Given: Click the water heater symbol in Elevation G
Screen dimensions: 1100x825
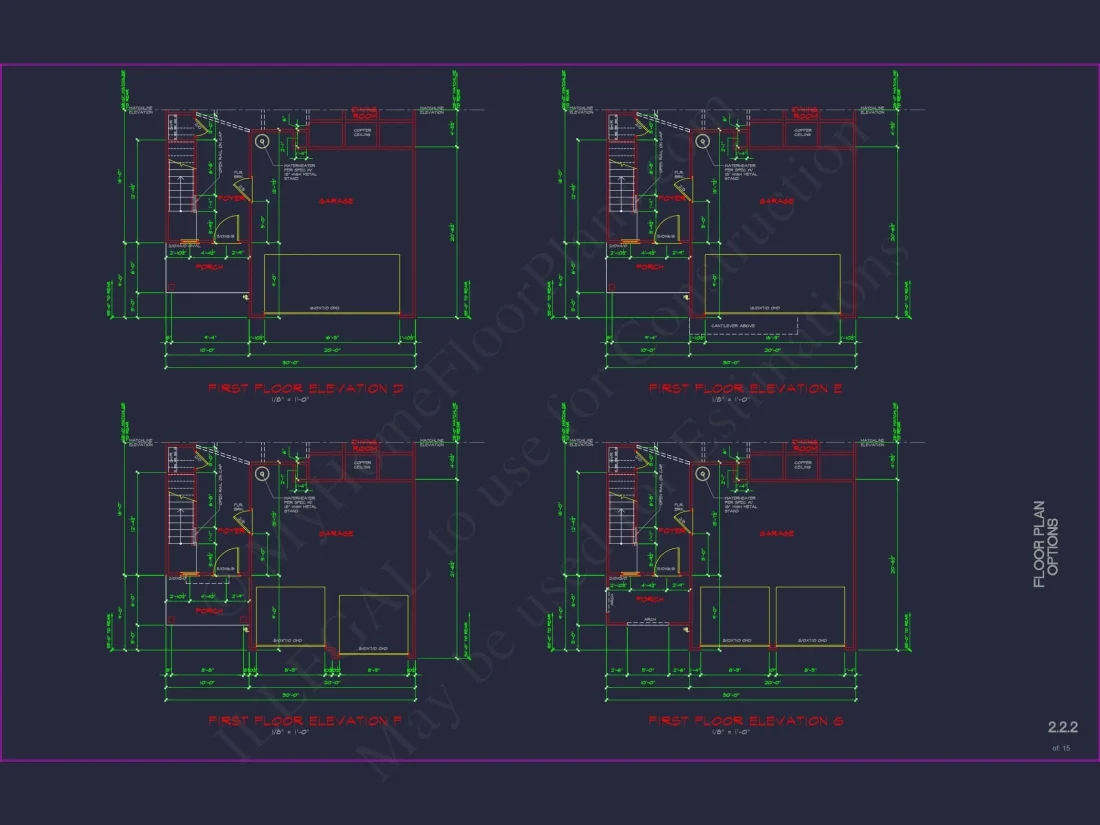Looking at the screenshot, I should (703, 475).
